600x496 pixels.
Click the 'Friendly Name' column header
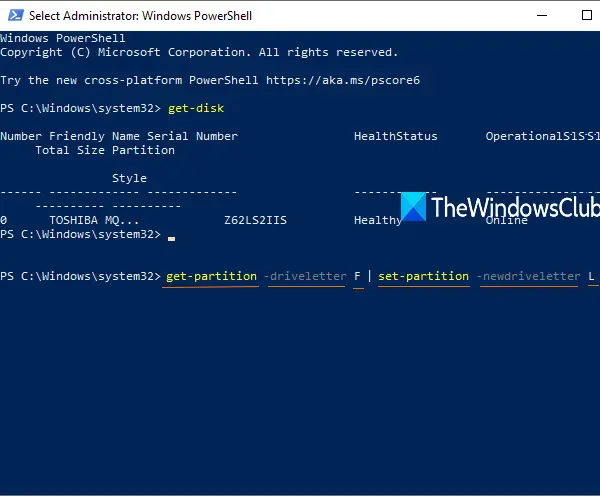[x=94, y=136]
